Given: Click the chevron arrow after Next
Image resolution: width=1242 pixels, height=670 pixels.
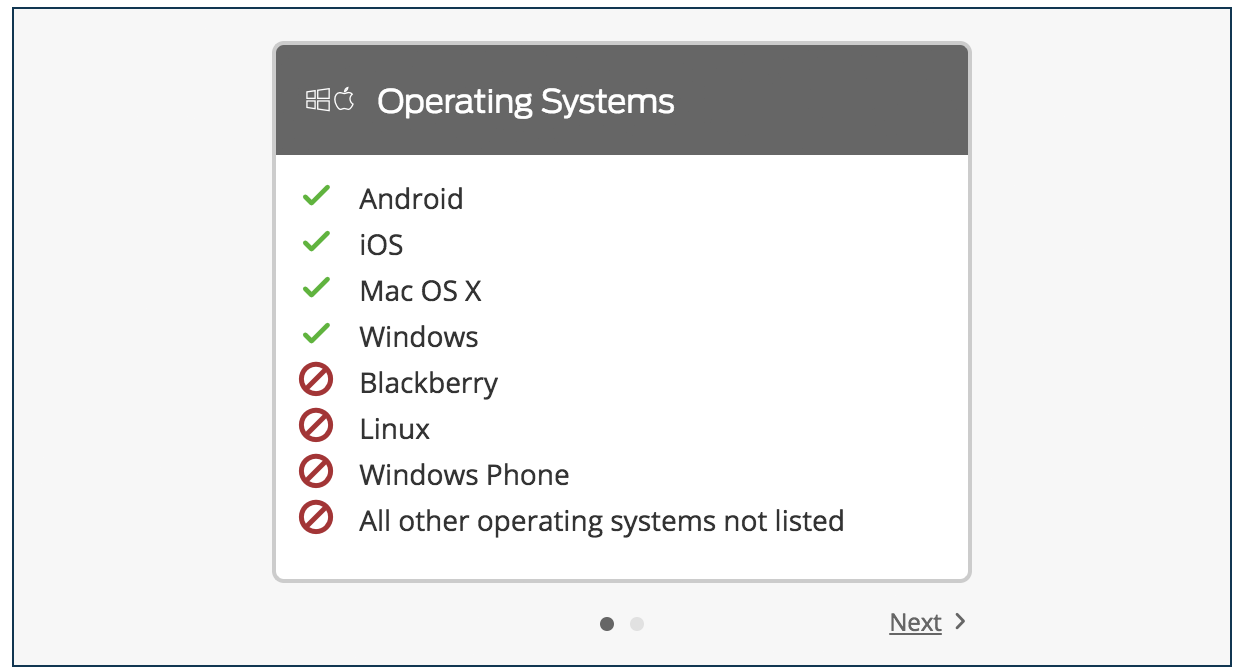Looking at the screenshot, I should (x=960, y=622).
